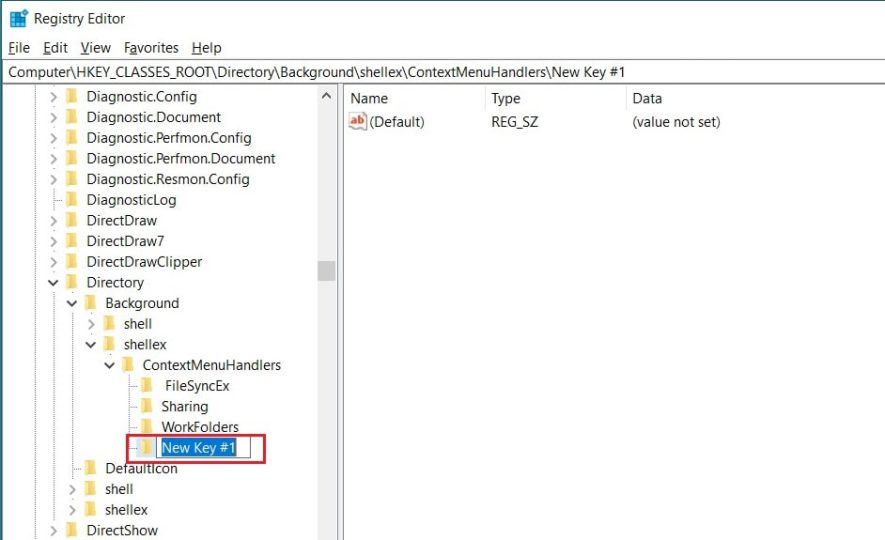Expand the DirectDrawClipper key
885x540 pixels.
point(53,262)
